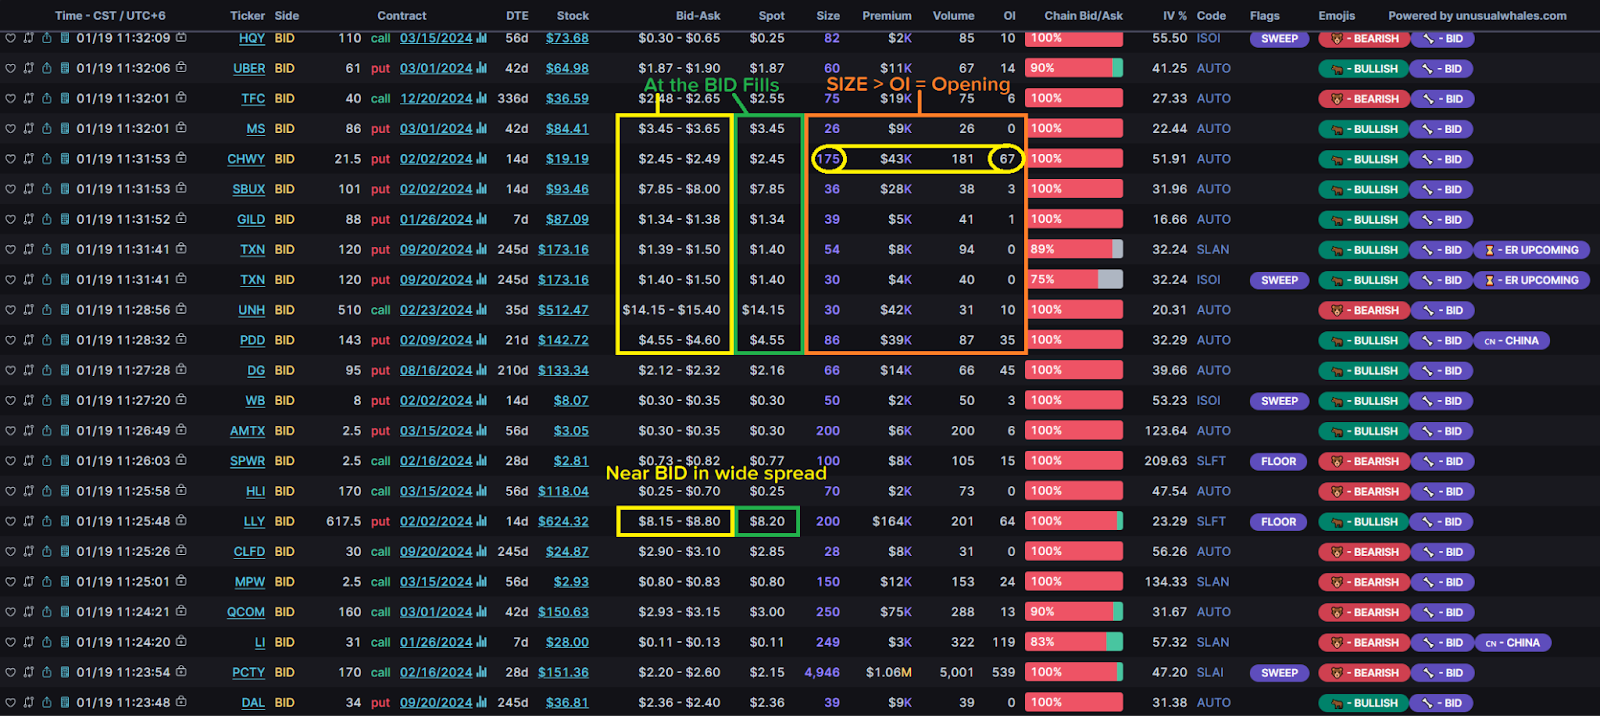Click BULLISH tag on DAL row
Viewport: 1600px width, 716px height.
tap(1364, 703)
